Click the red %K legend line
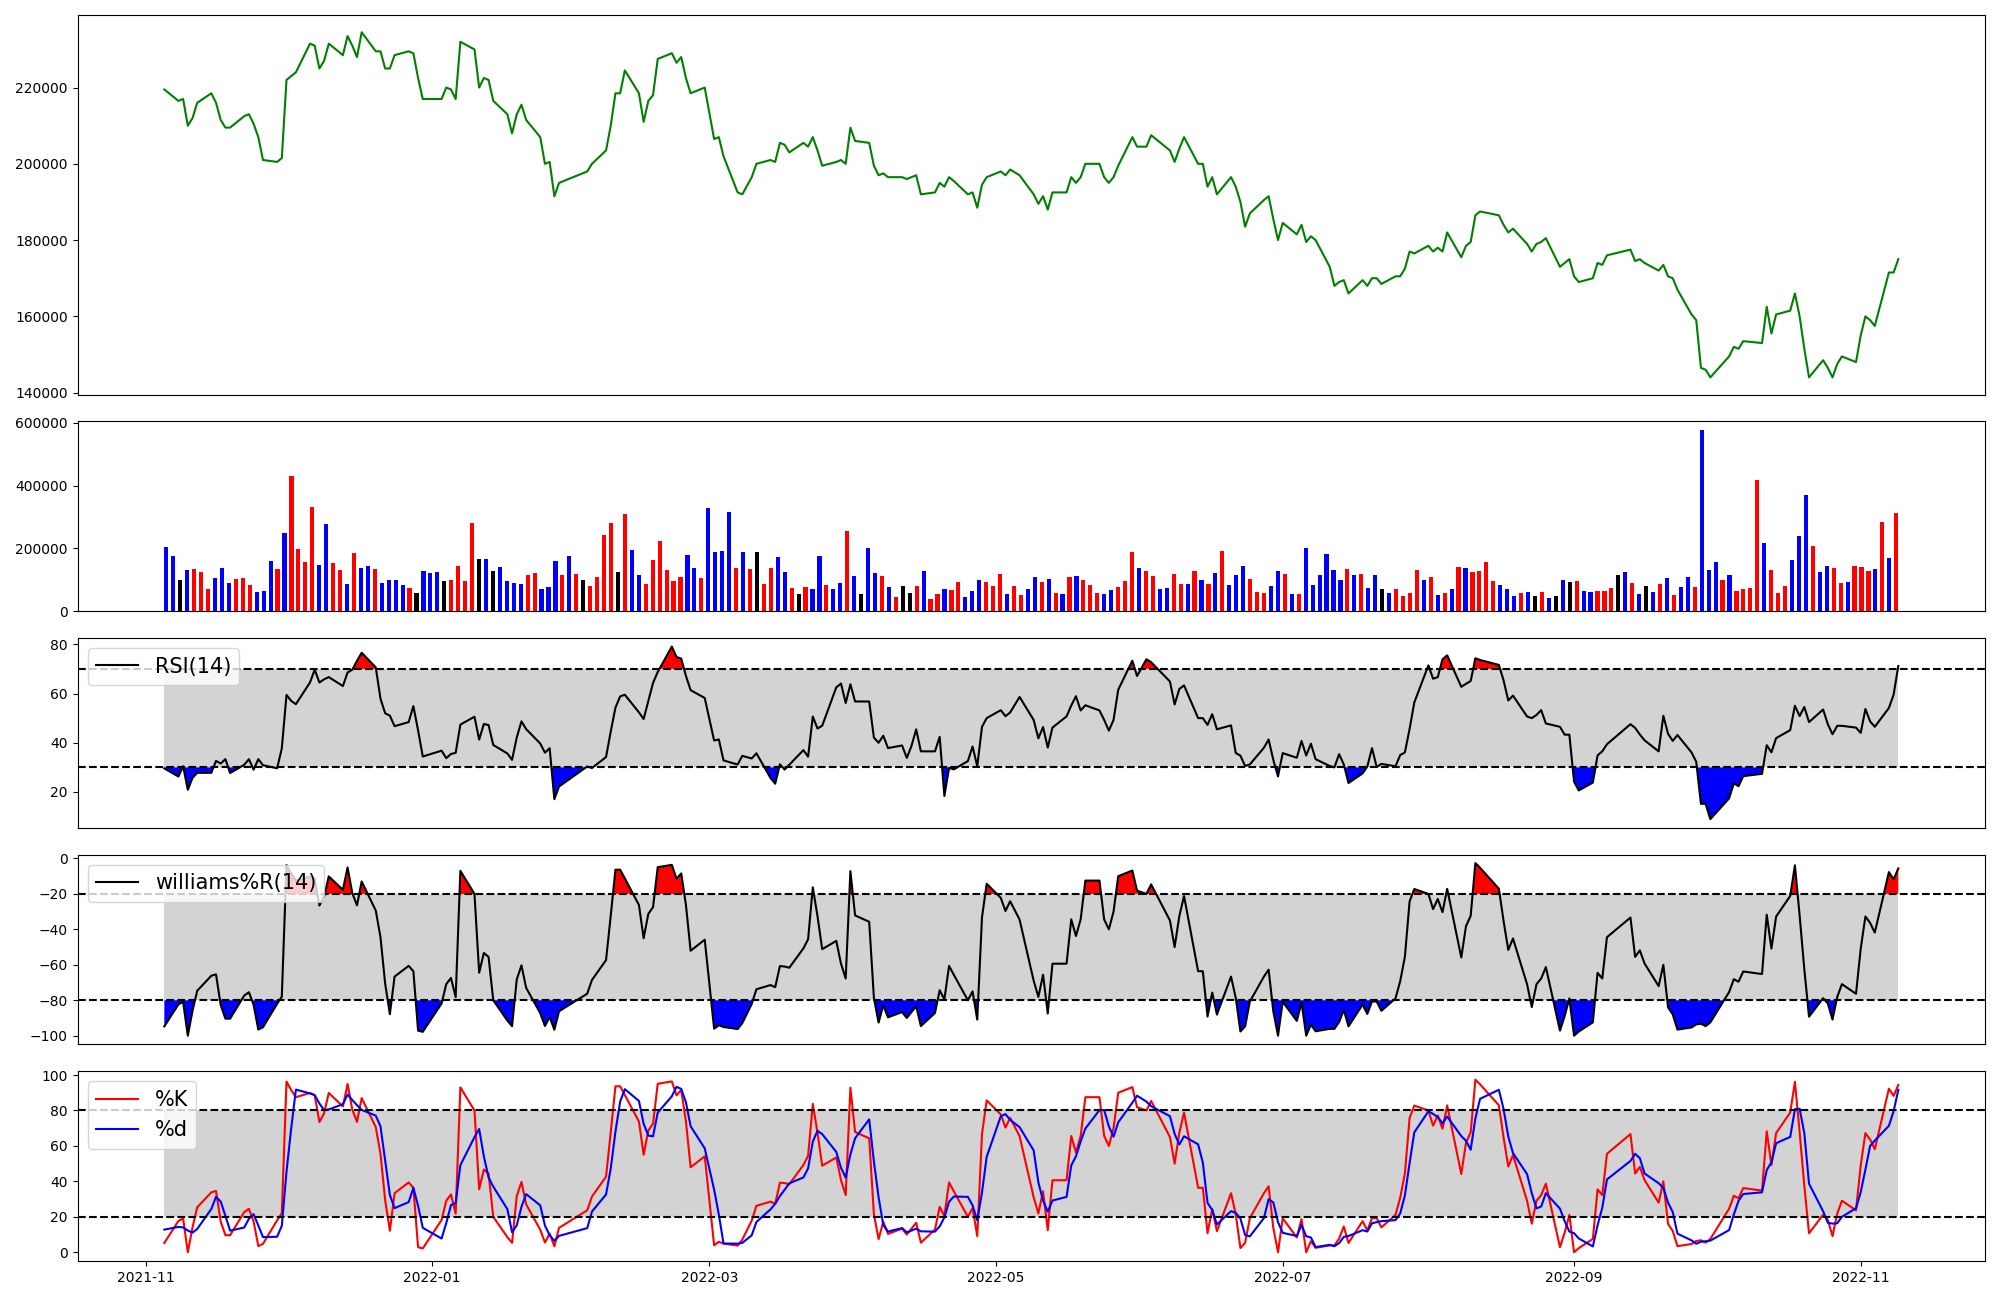2000x1300 pixels. (117, 1099)
